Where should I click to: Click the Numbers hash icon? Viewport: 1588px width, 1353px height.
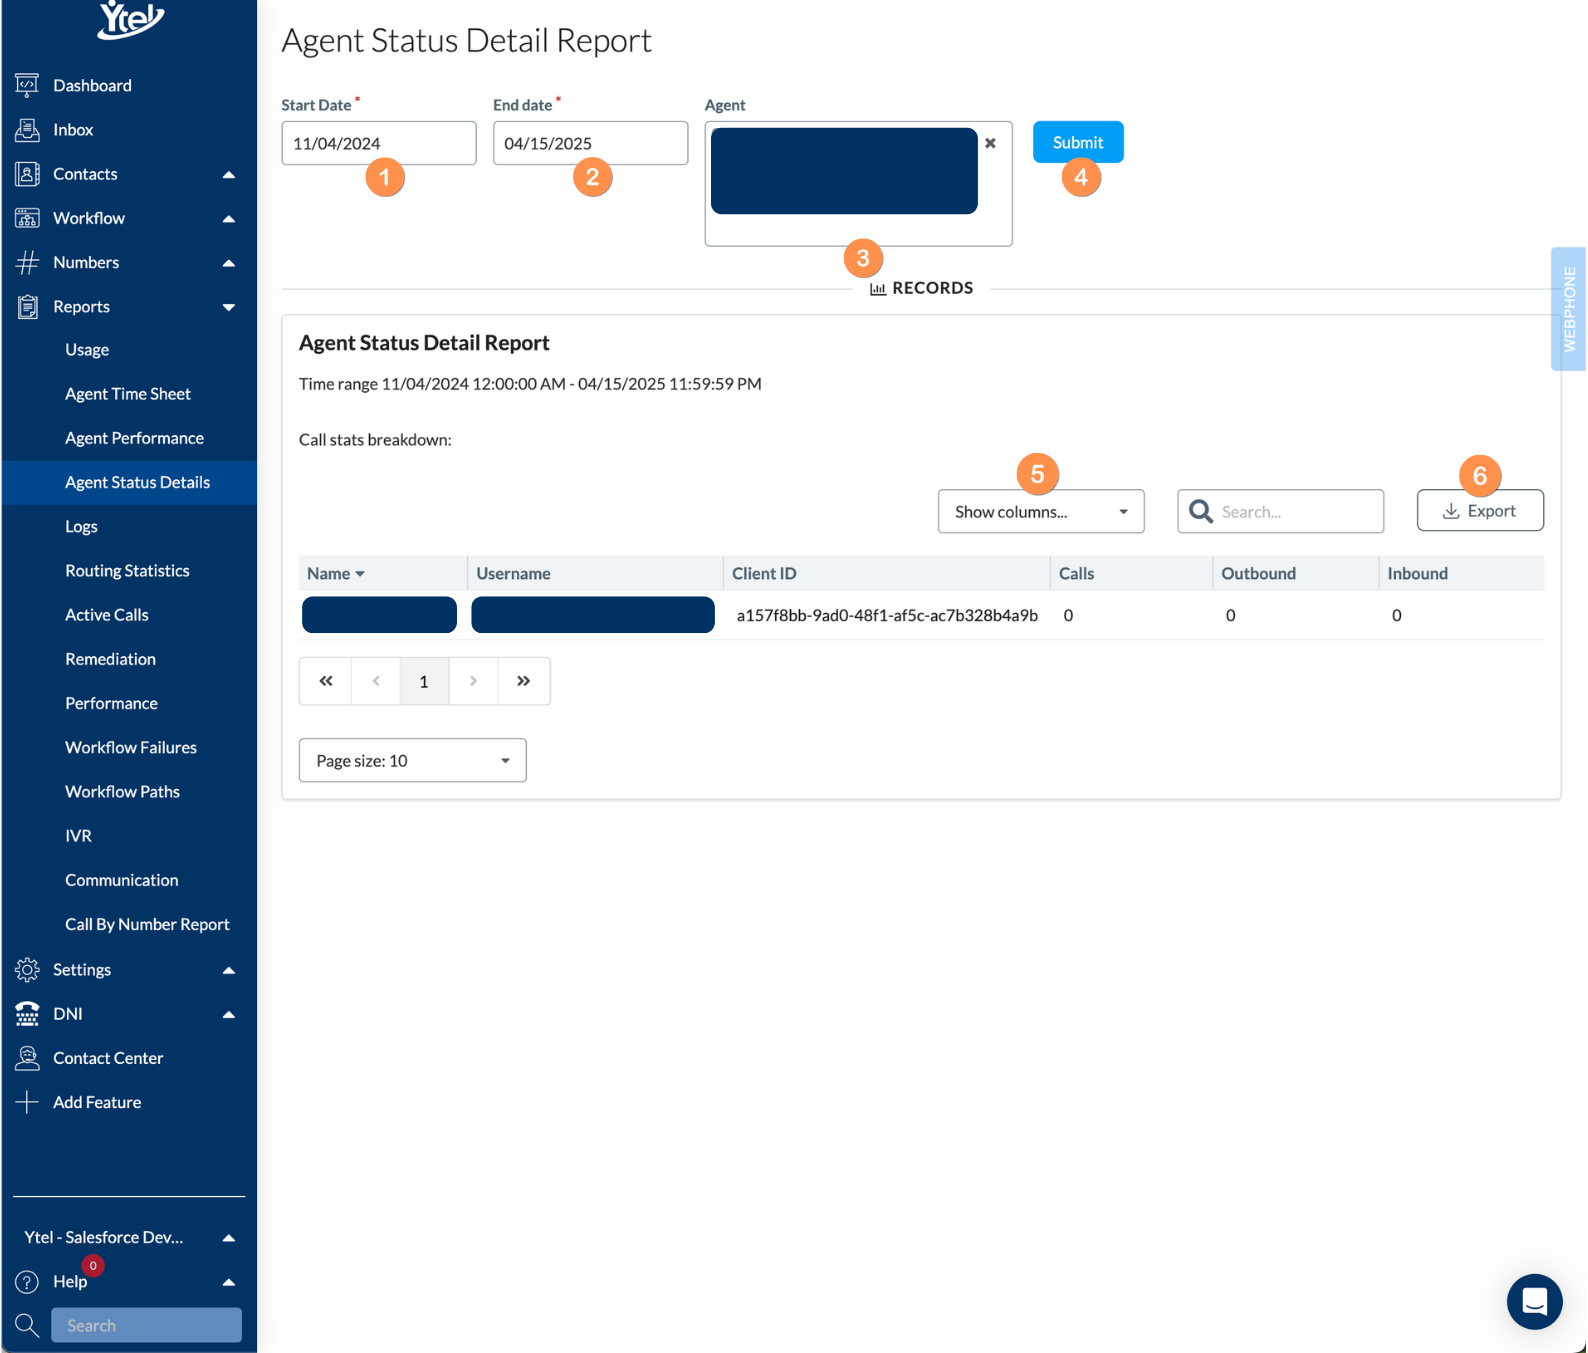[27, 262]
